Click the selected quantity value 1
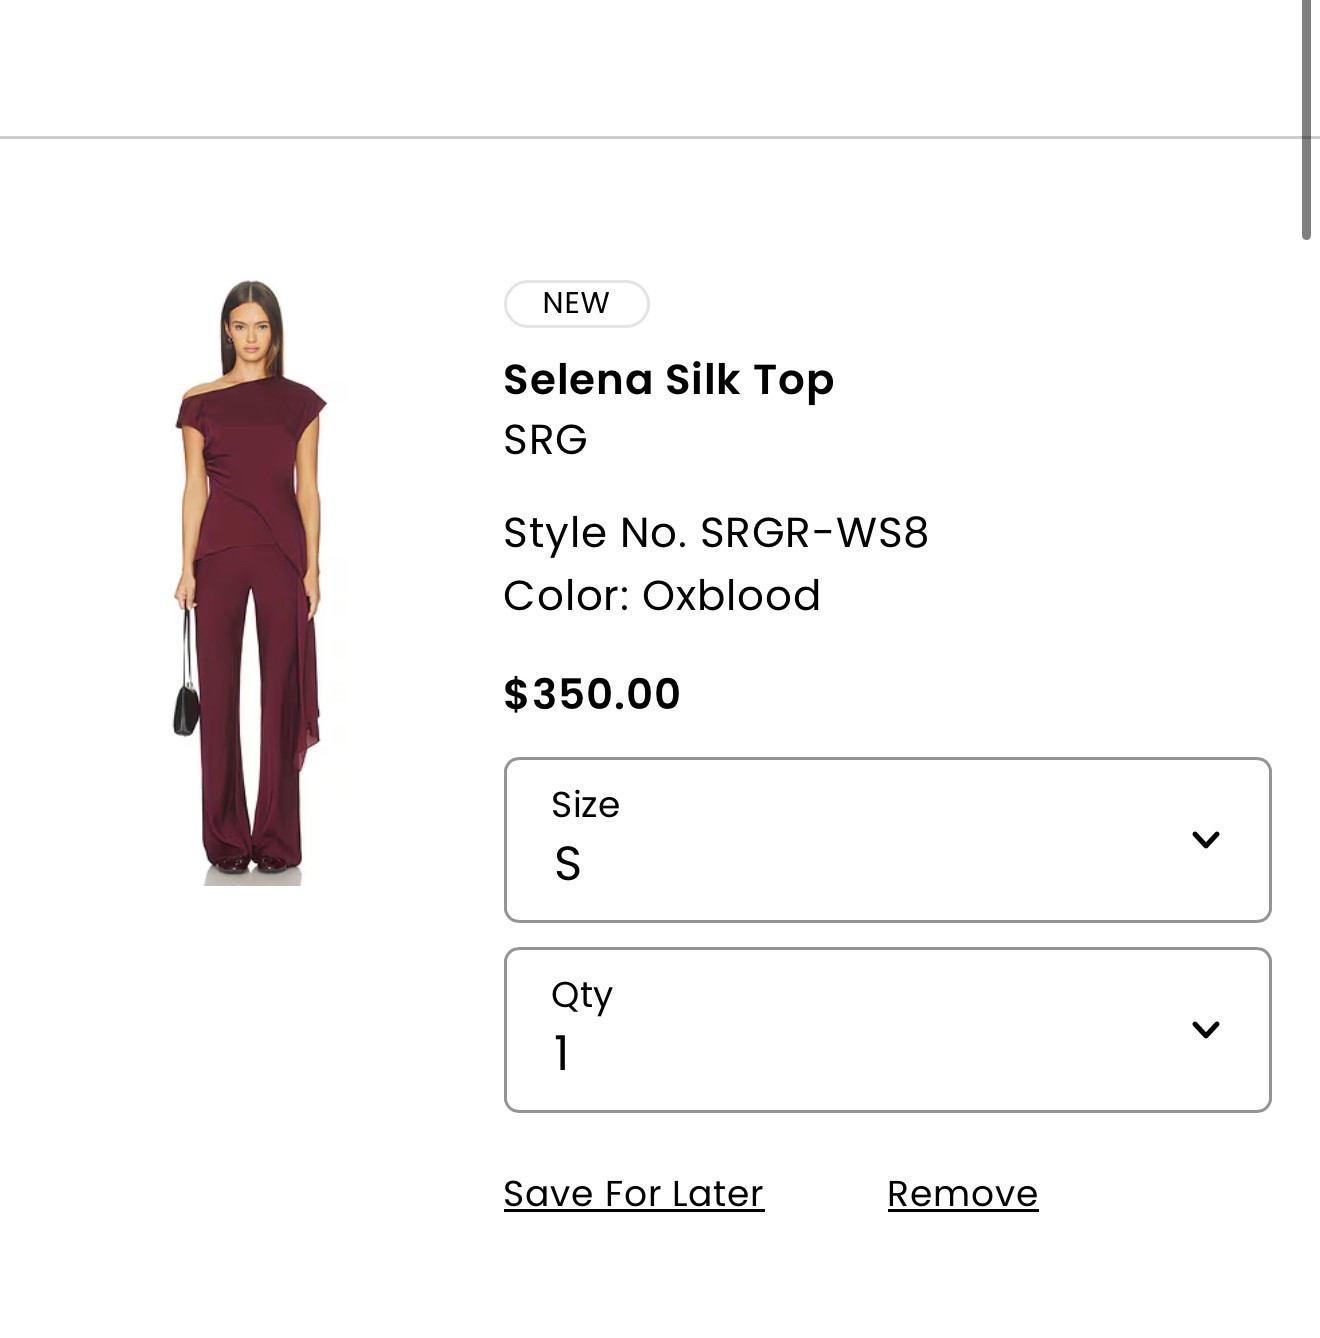 (562, 1054)
